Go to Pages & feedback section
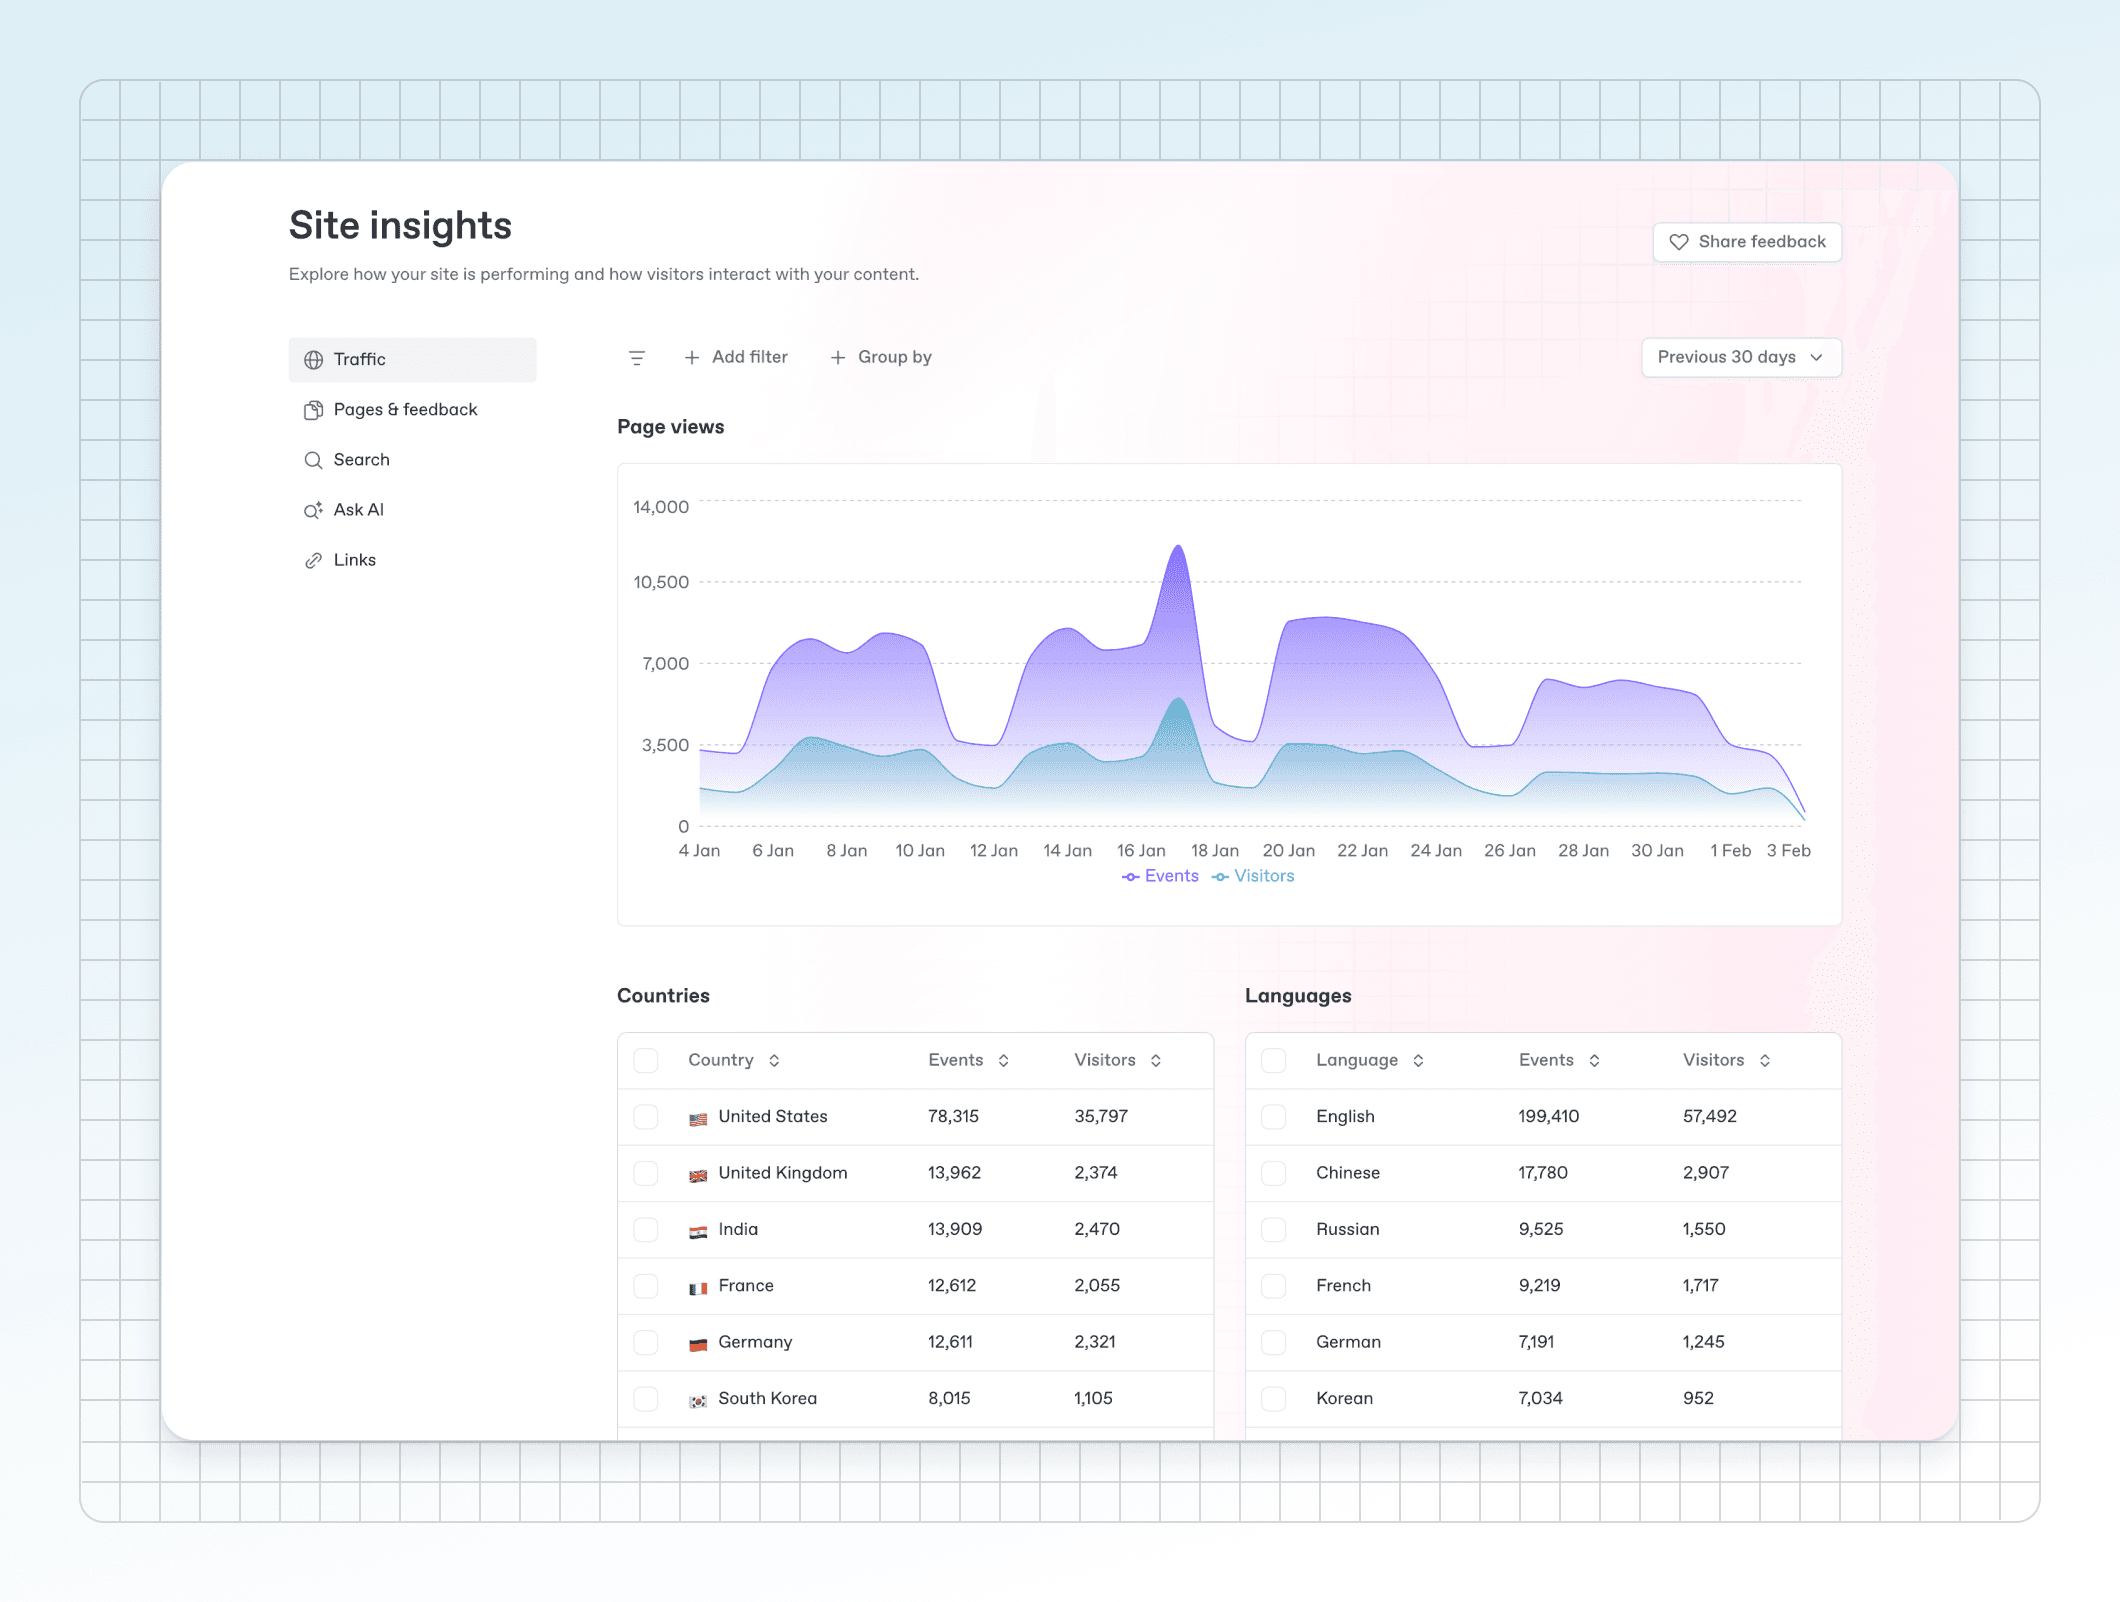The image size is (2120, 1602). click(x=412, y=410)
